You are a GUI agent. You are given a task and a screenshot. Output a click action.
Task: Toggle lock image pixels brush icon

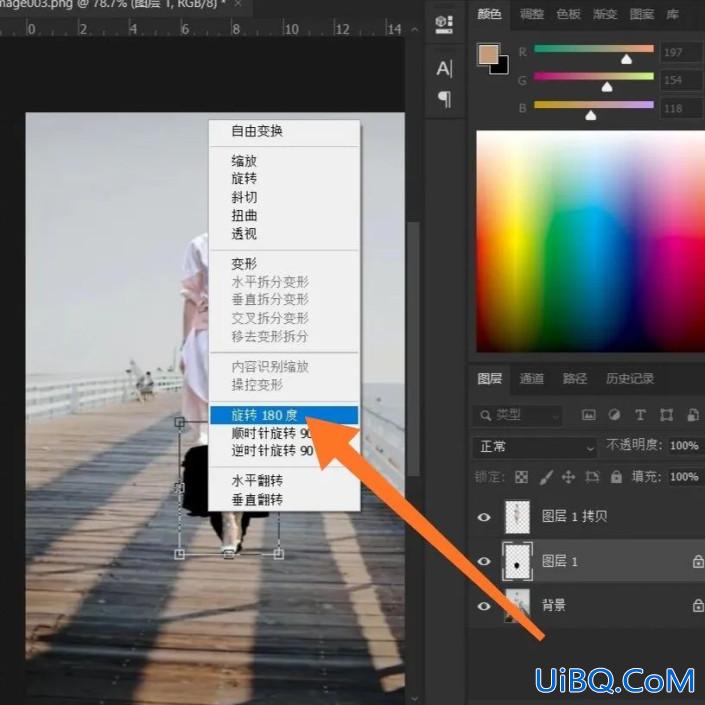pyautogui.click(x=545, y=477)
